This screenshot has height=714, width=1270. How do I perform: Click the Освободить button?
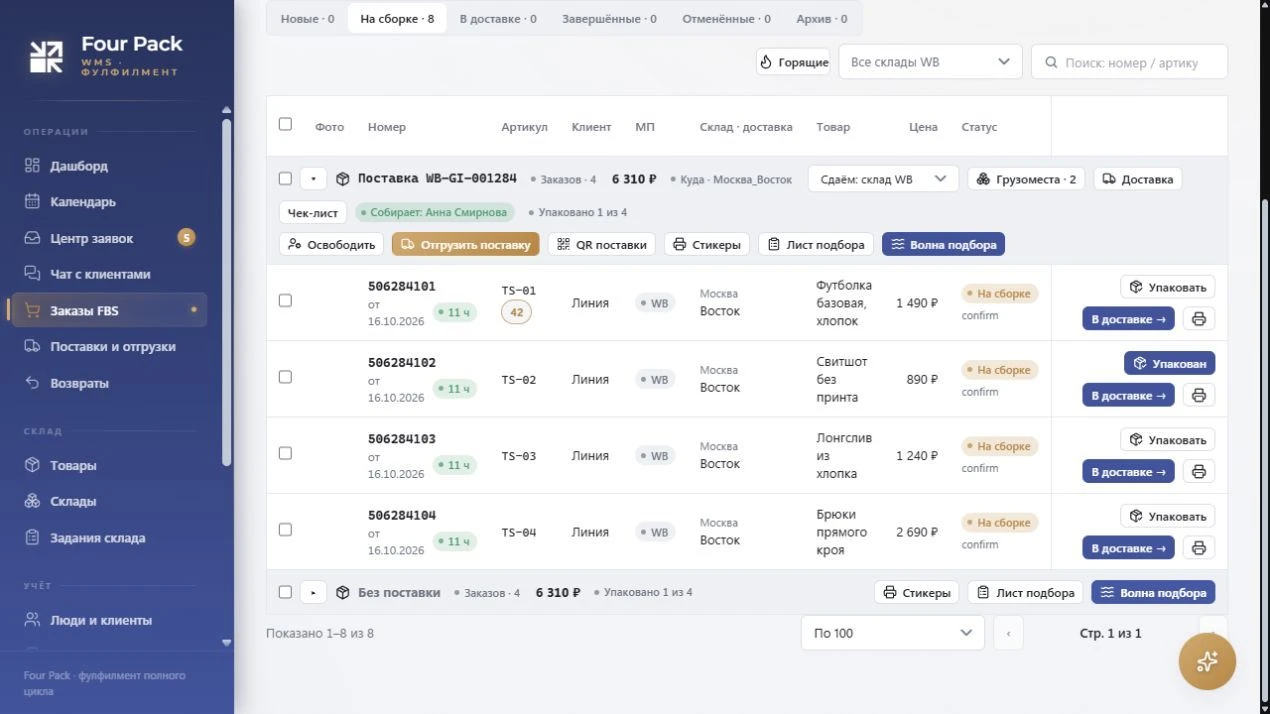(x=331, y=245)
